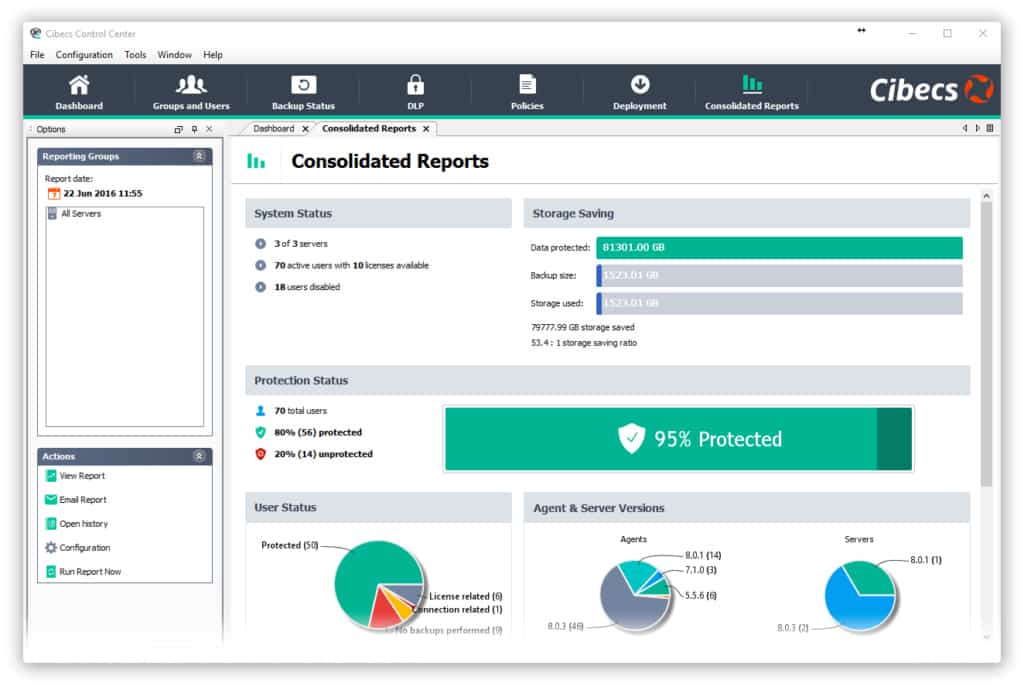This screenshot has width=1024, height=690.
Task: Open the Help menu
Action: (213, 55)
